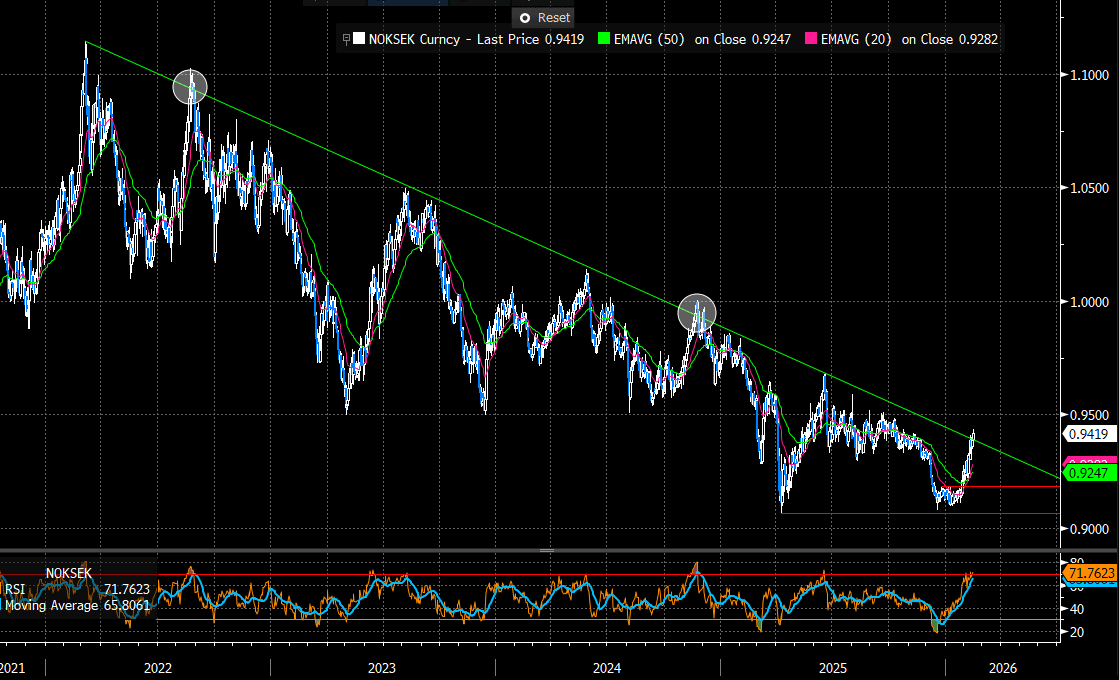Click the orange 71.7623 RSI value tag

coord(1090,573)
